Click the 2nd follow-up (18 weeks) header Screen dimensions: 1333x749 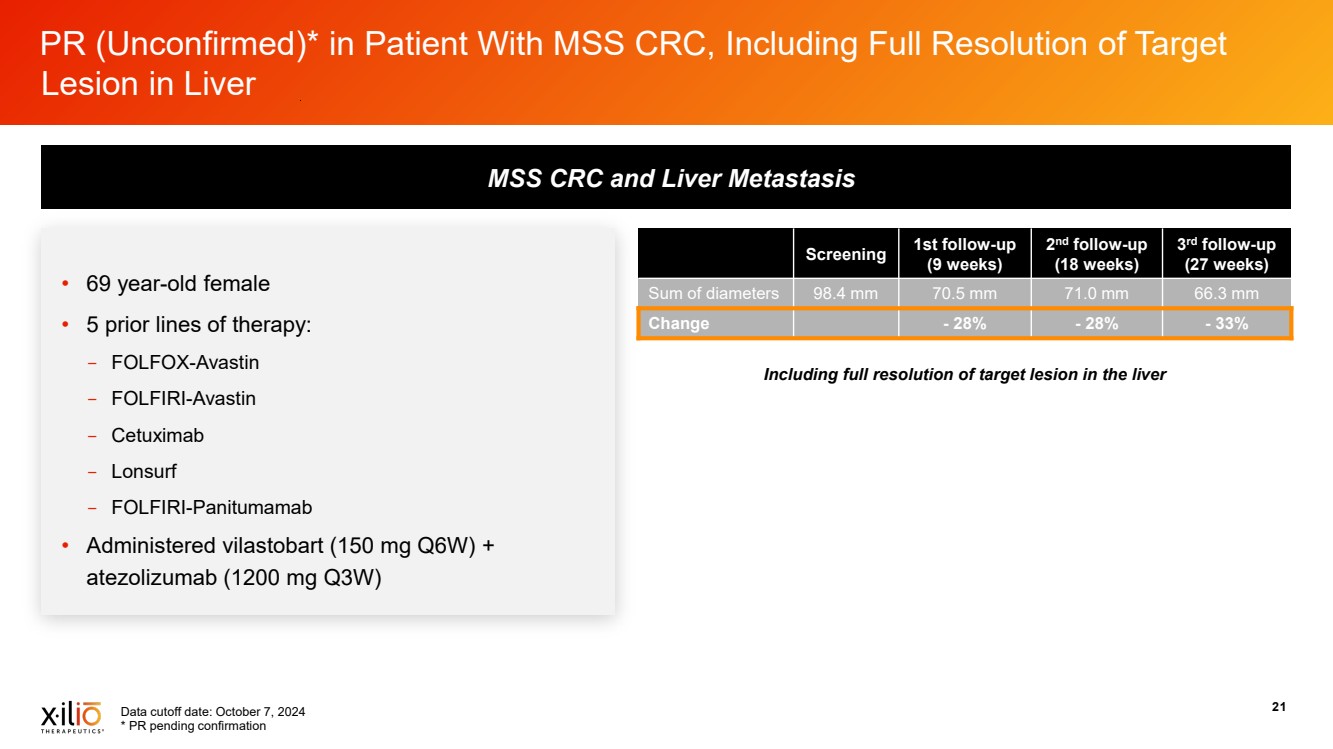(x=1095, y=254)
